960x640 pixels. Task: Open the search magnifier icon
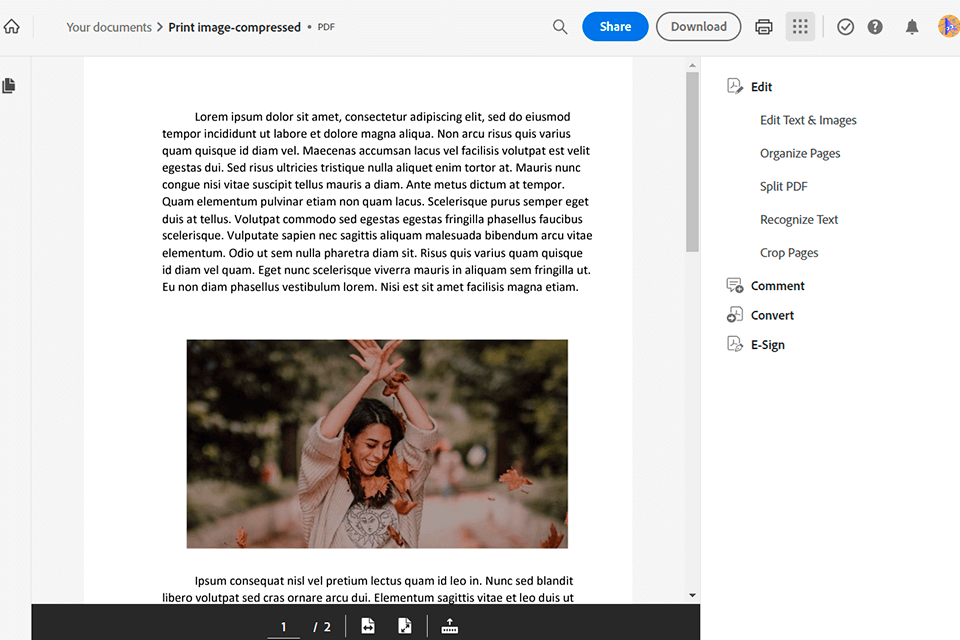tap(560, 26)
